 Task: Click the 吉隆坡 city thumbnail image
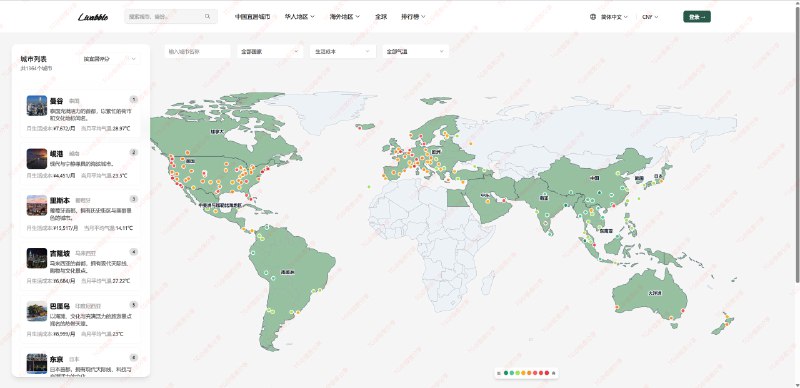[x=37, y=258]
